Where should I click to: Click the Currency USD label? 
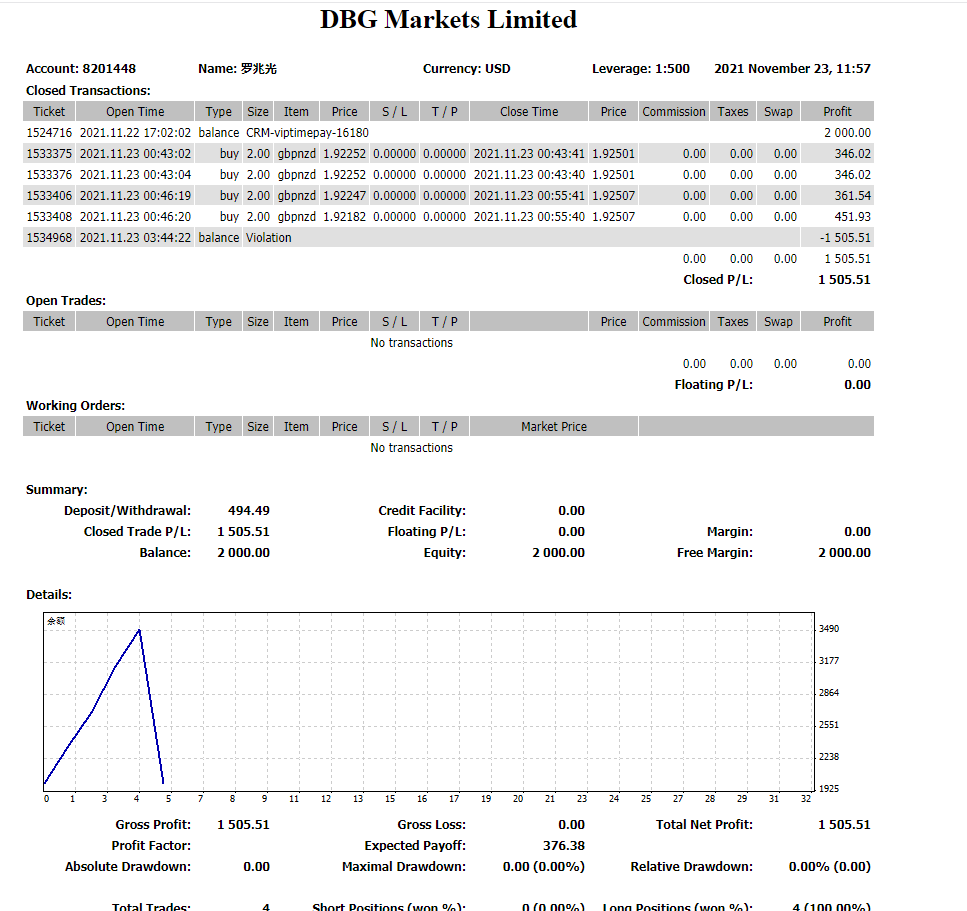[x=466, y=69]
